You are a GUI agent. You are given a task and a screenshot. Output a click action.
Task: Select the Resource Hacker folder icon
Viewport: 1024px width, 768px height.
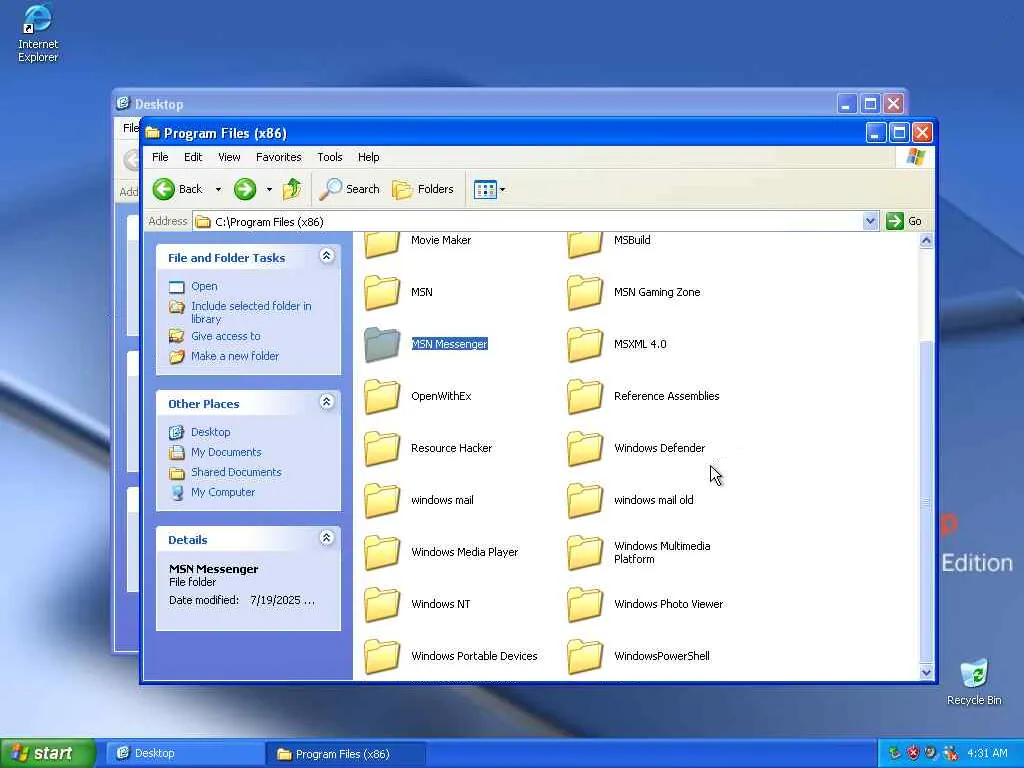tap(382, 448)
